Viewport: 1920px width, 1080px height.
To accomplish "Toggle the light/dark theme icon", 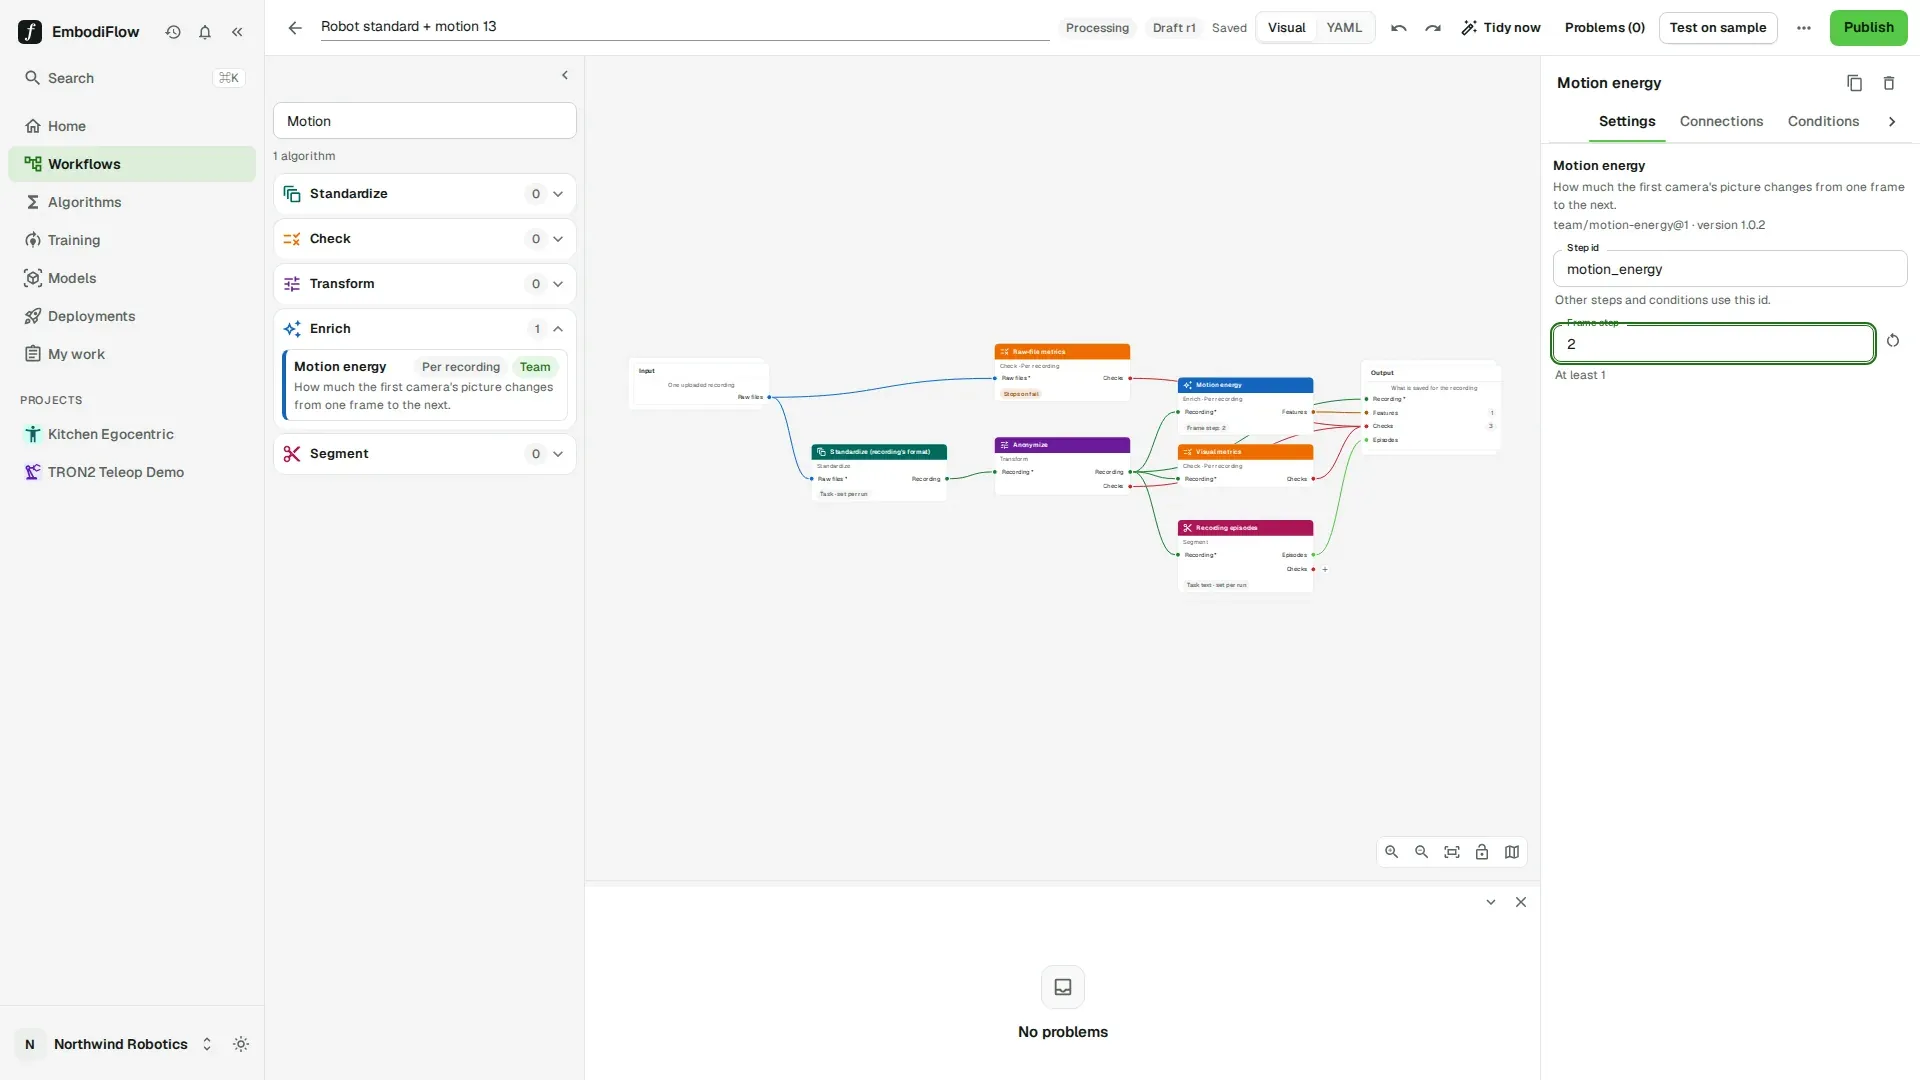I will coord(241,1044).
